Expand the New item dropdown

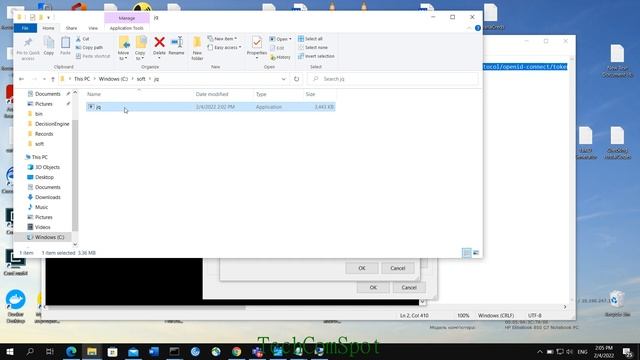click(x=236, y=39)
